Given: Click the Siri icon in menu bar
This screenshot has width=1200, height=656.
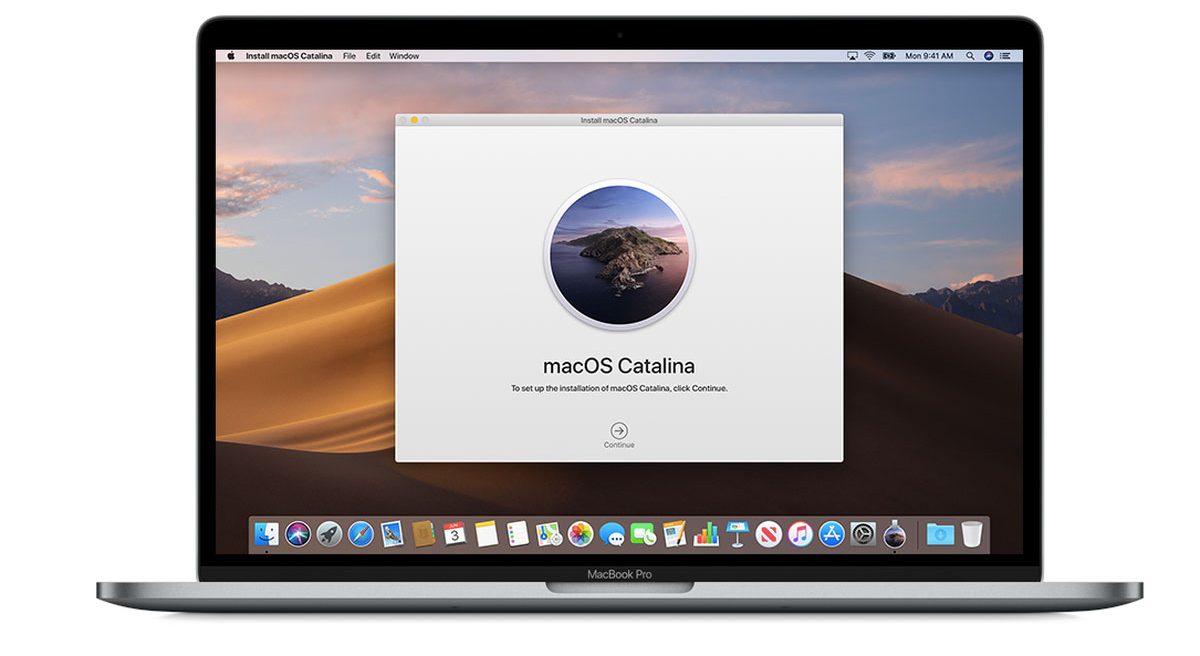Looking at the screenshot, I should coord(989,56).
